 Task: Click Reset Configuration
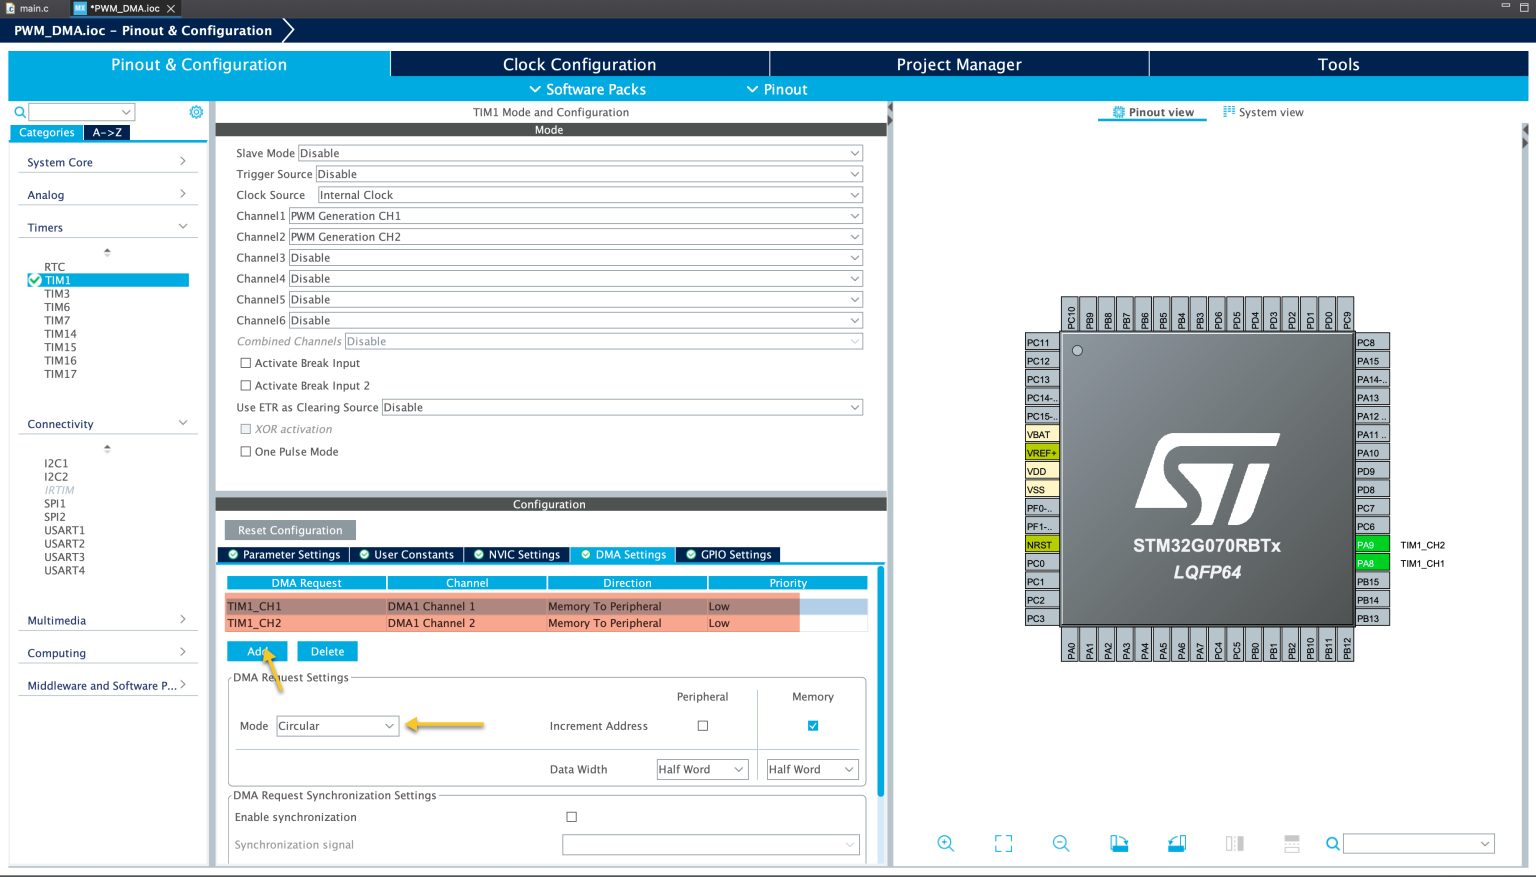pos(290,529)
